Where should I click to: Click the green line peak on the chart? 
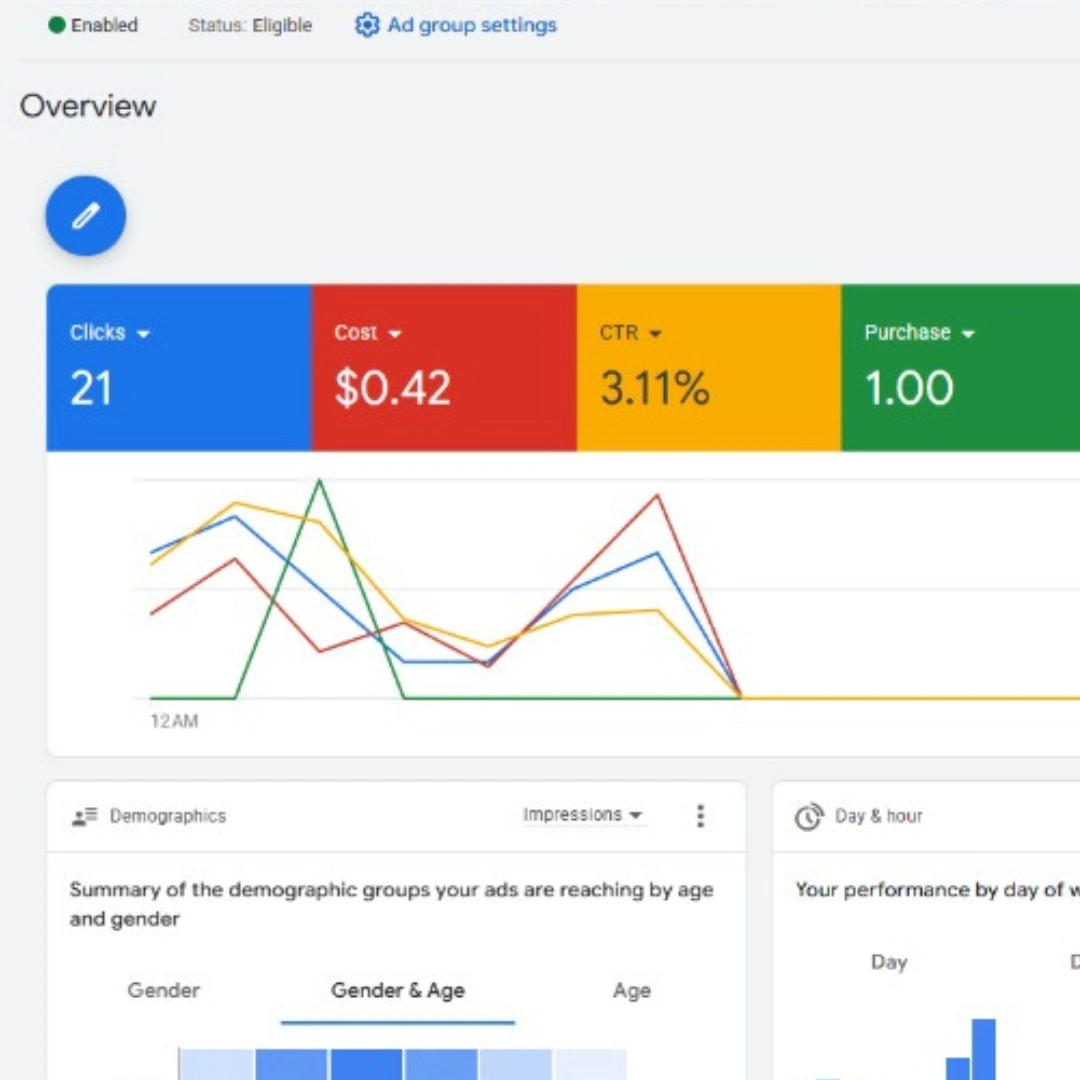(320, 481)
